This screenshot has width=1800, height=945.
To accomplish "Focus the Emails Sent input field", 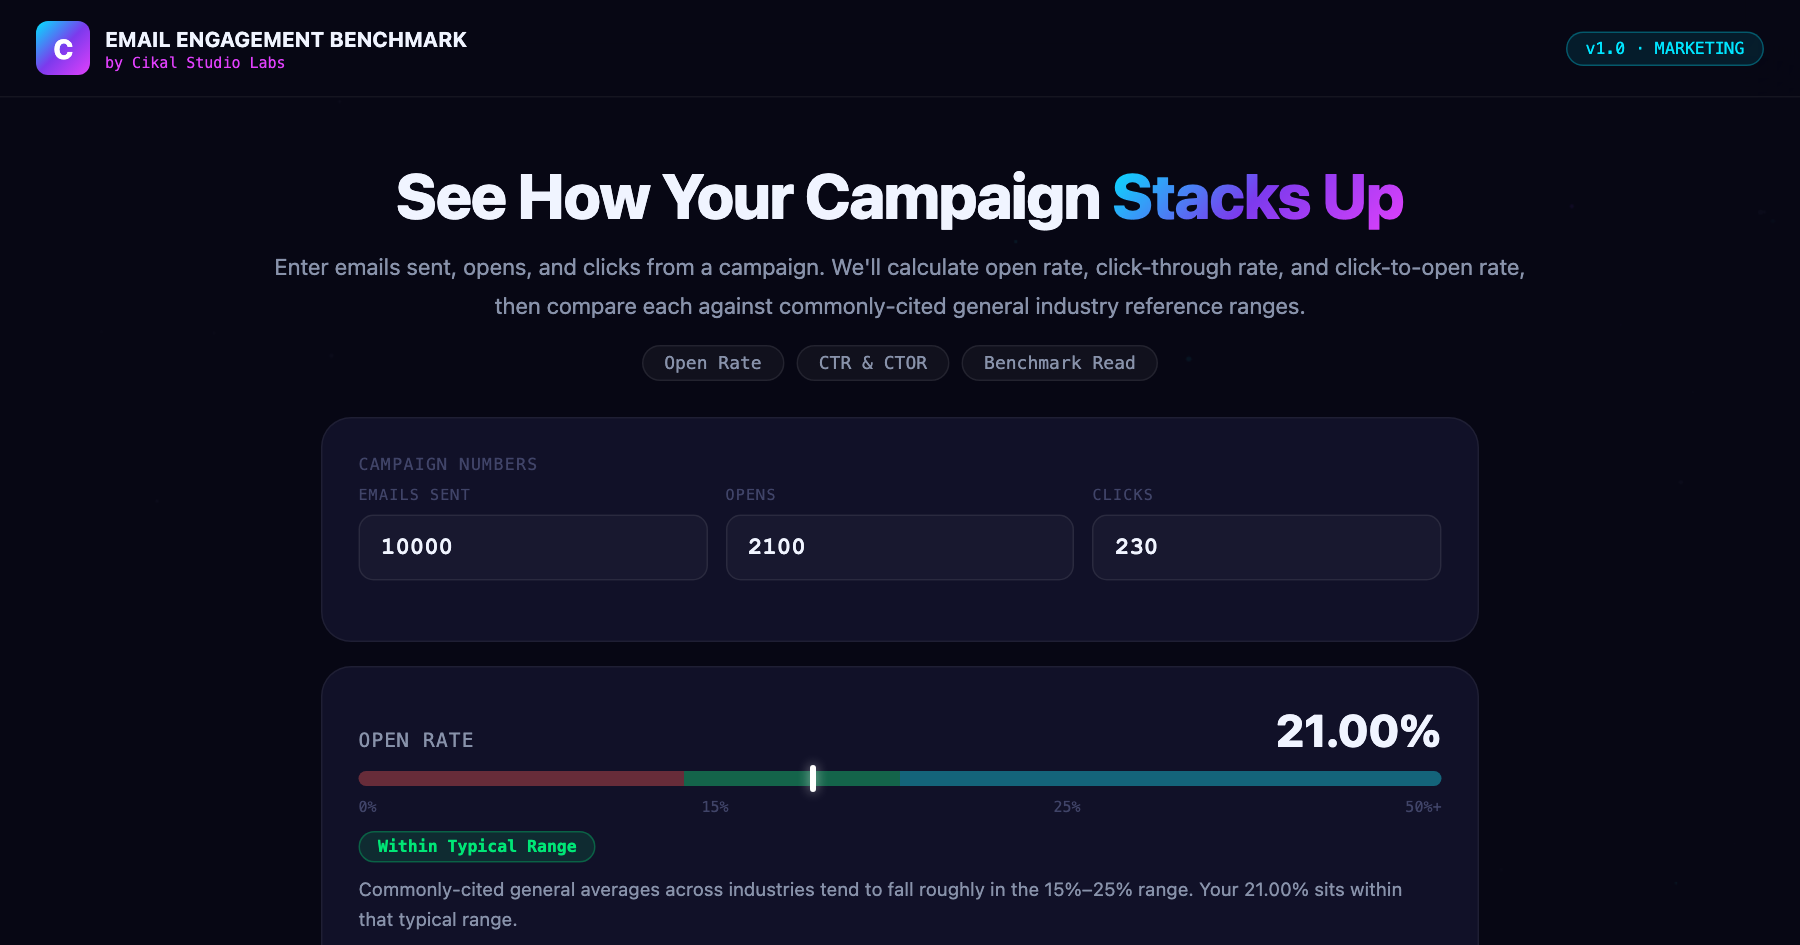I will click(533, 547).
